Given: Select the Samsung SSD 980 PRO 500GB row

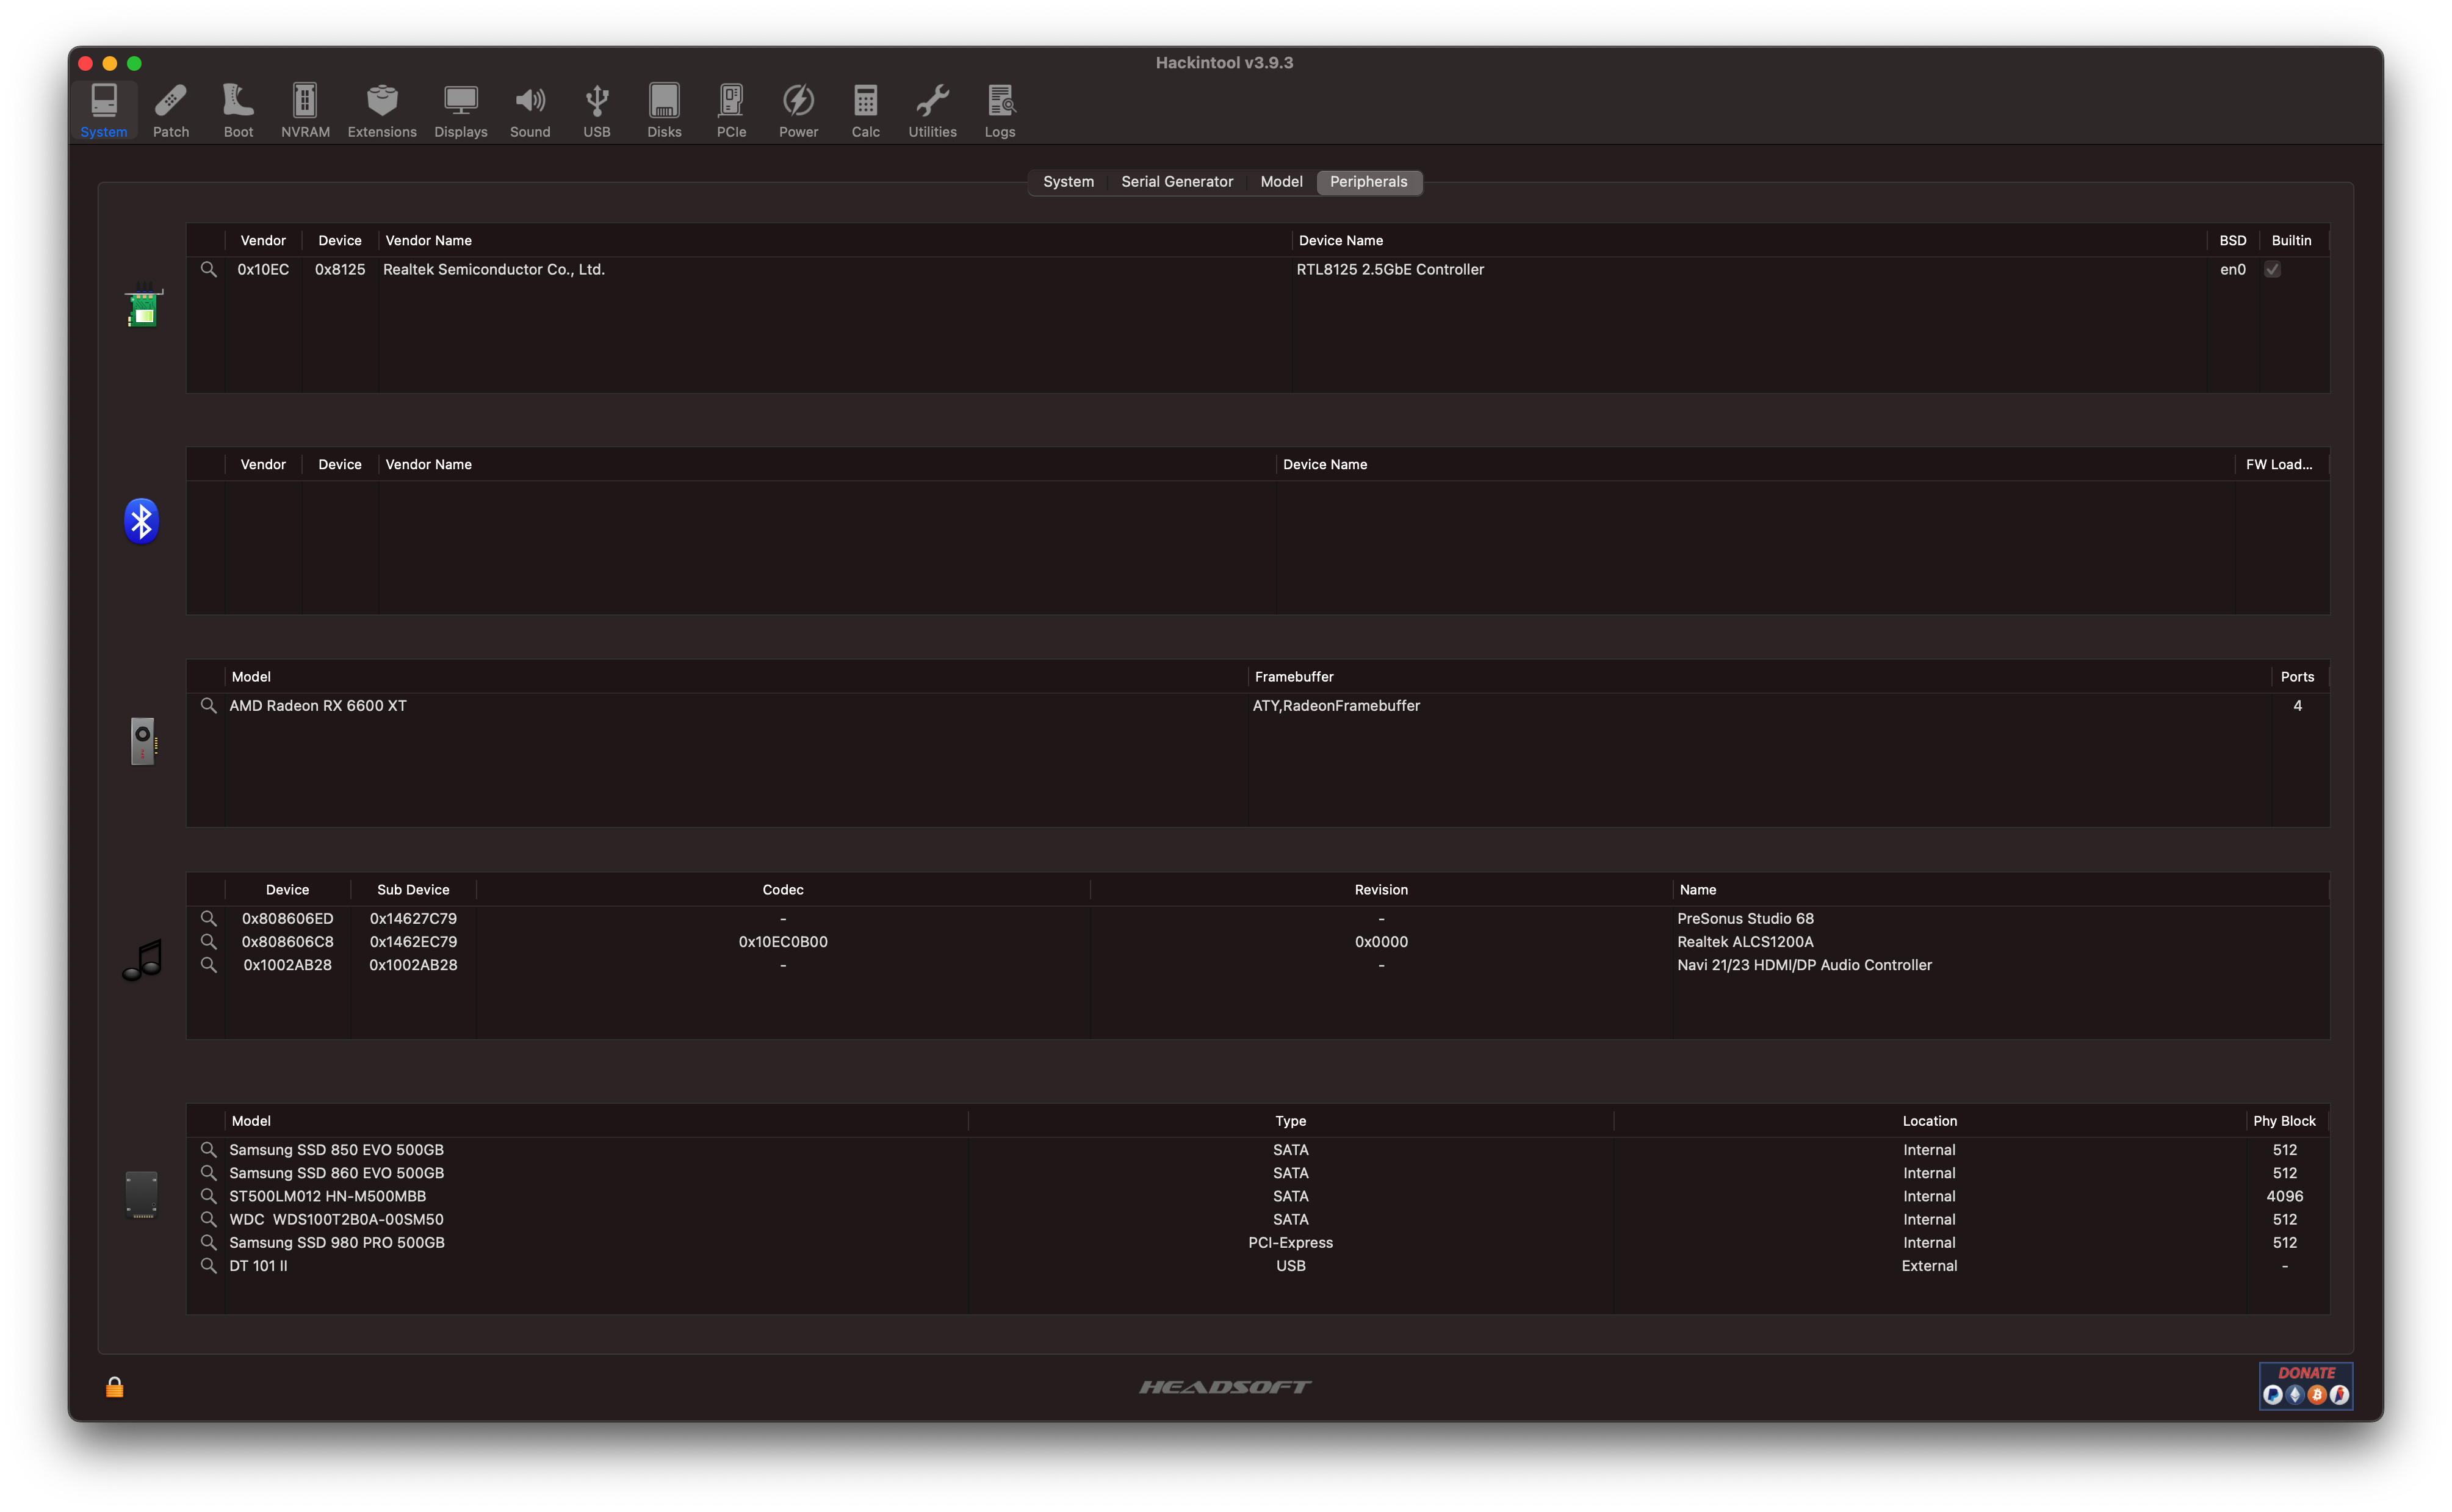Looking at the screenshot, I should tap(337, 1242).
